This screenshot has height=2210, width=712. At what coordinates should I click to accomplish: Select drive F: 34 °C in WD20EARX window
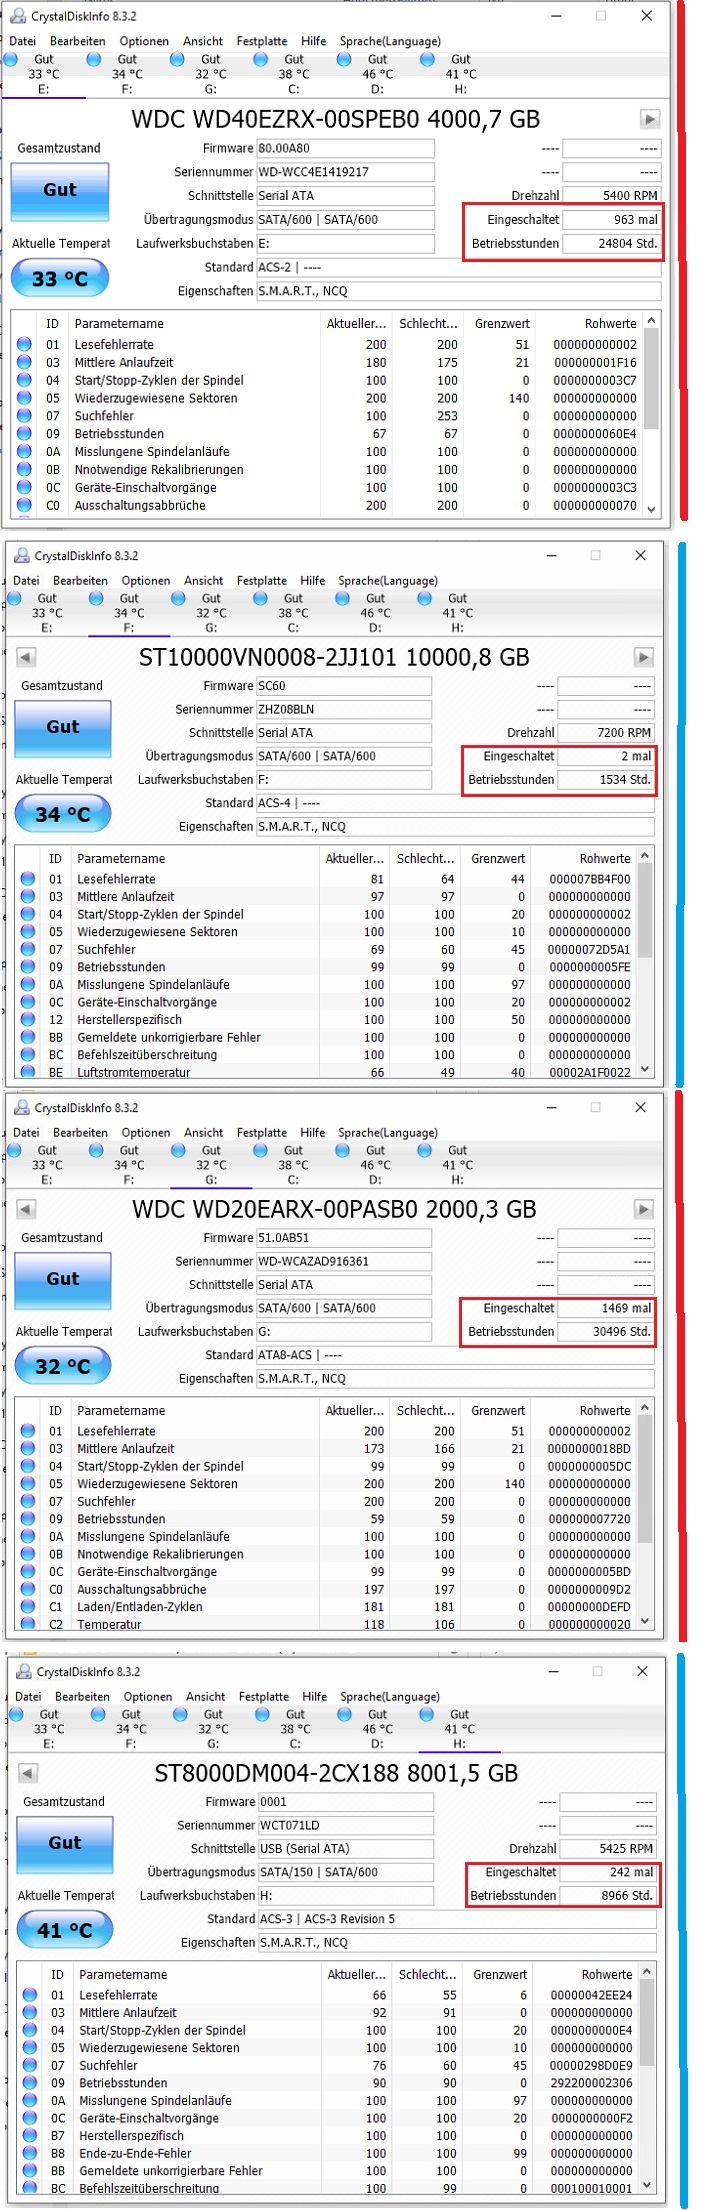pos(129,1165)
